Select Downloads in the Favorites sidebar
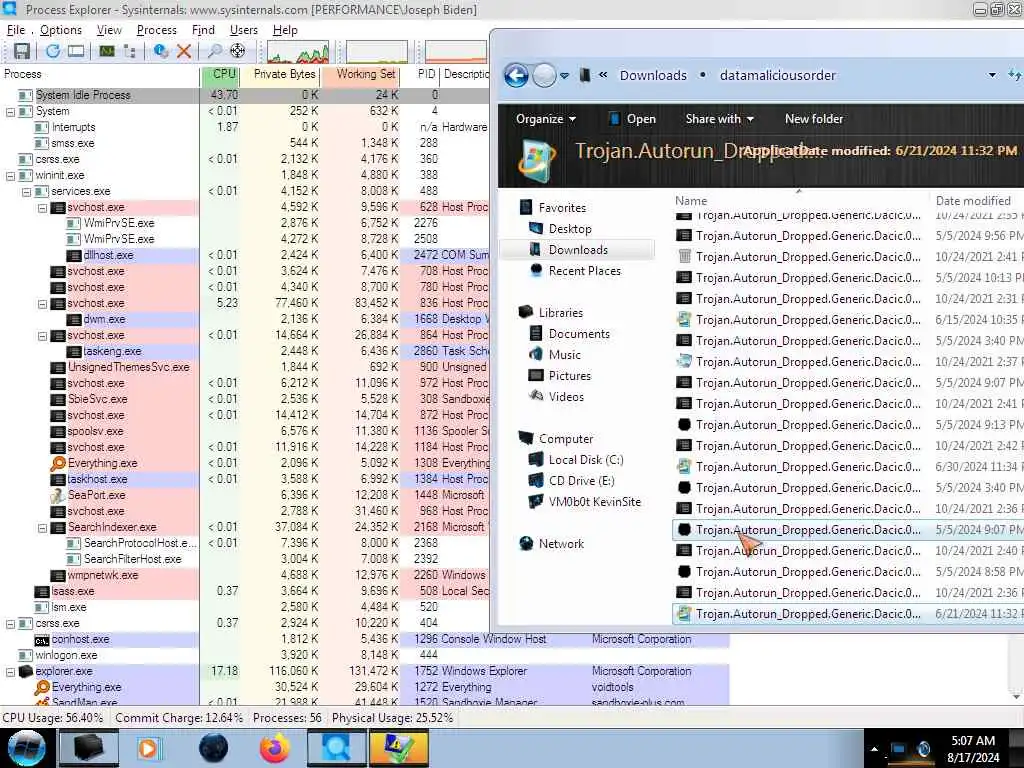Image resolution: width=1024 pixels, height=768 pixels. click(x=577, y=250)
